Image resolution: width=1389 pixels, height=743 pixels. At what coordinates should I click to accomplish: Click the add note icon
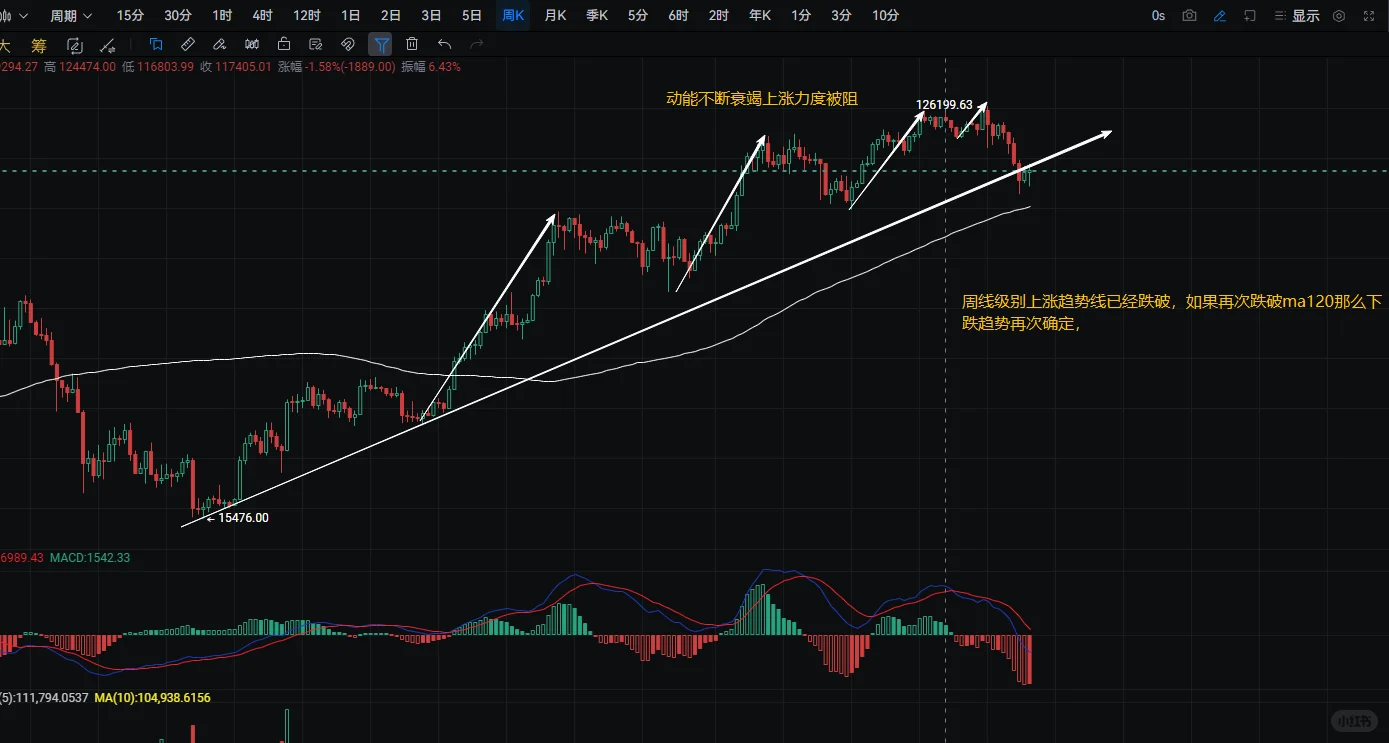pyautogui.click(x=1250, y=16)
